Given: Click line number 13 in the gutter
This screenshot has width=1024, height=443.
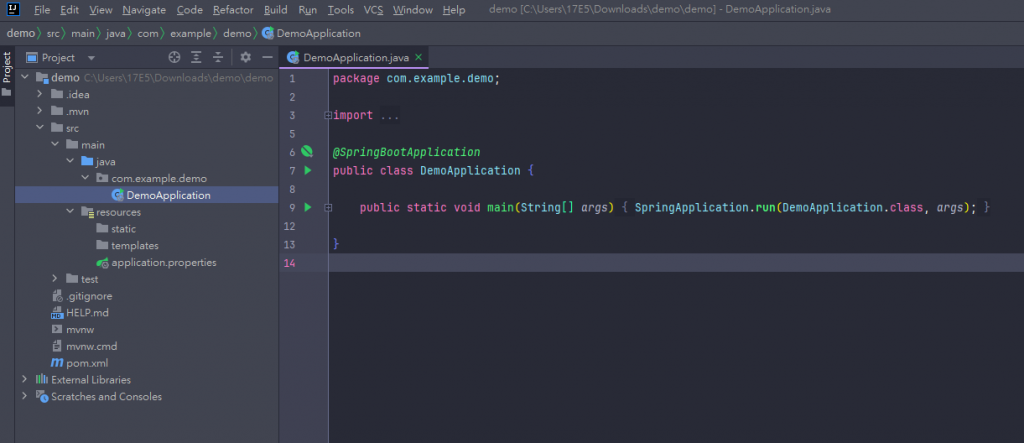Looking at the screenshot, I should click(x=289, y=244).
